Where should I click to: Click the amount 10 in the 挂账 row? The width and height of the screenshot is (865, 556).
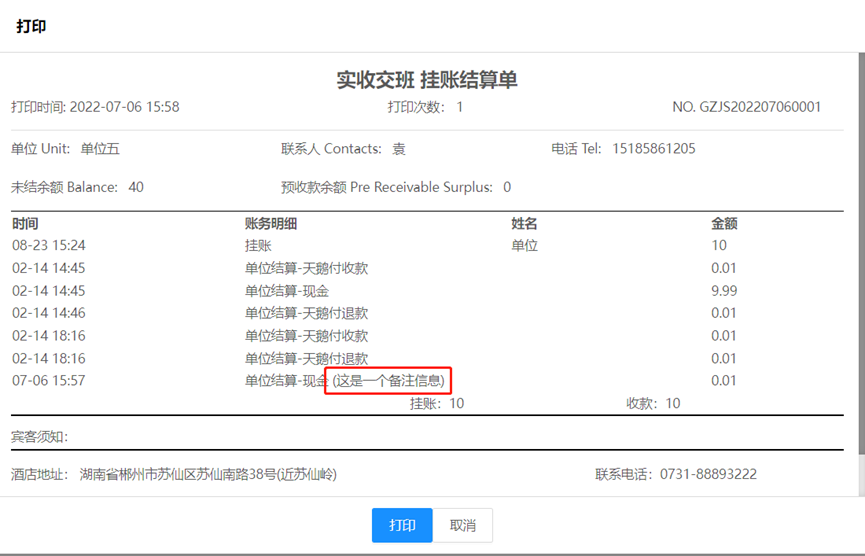719,245
